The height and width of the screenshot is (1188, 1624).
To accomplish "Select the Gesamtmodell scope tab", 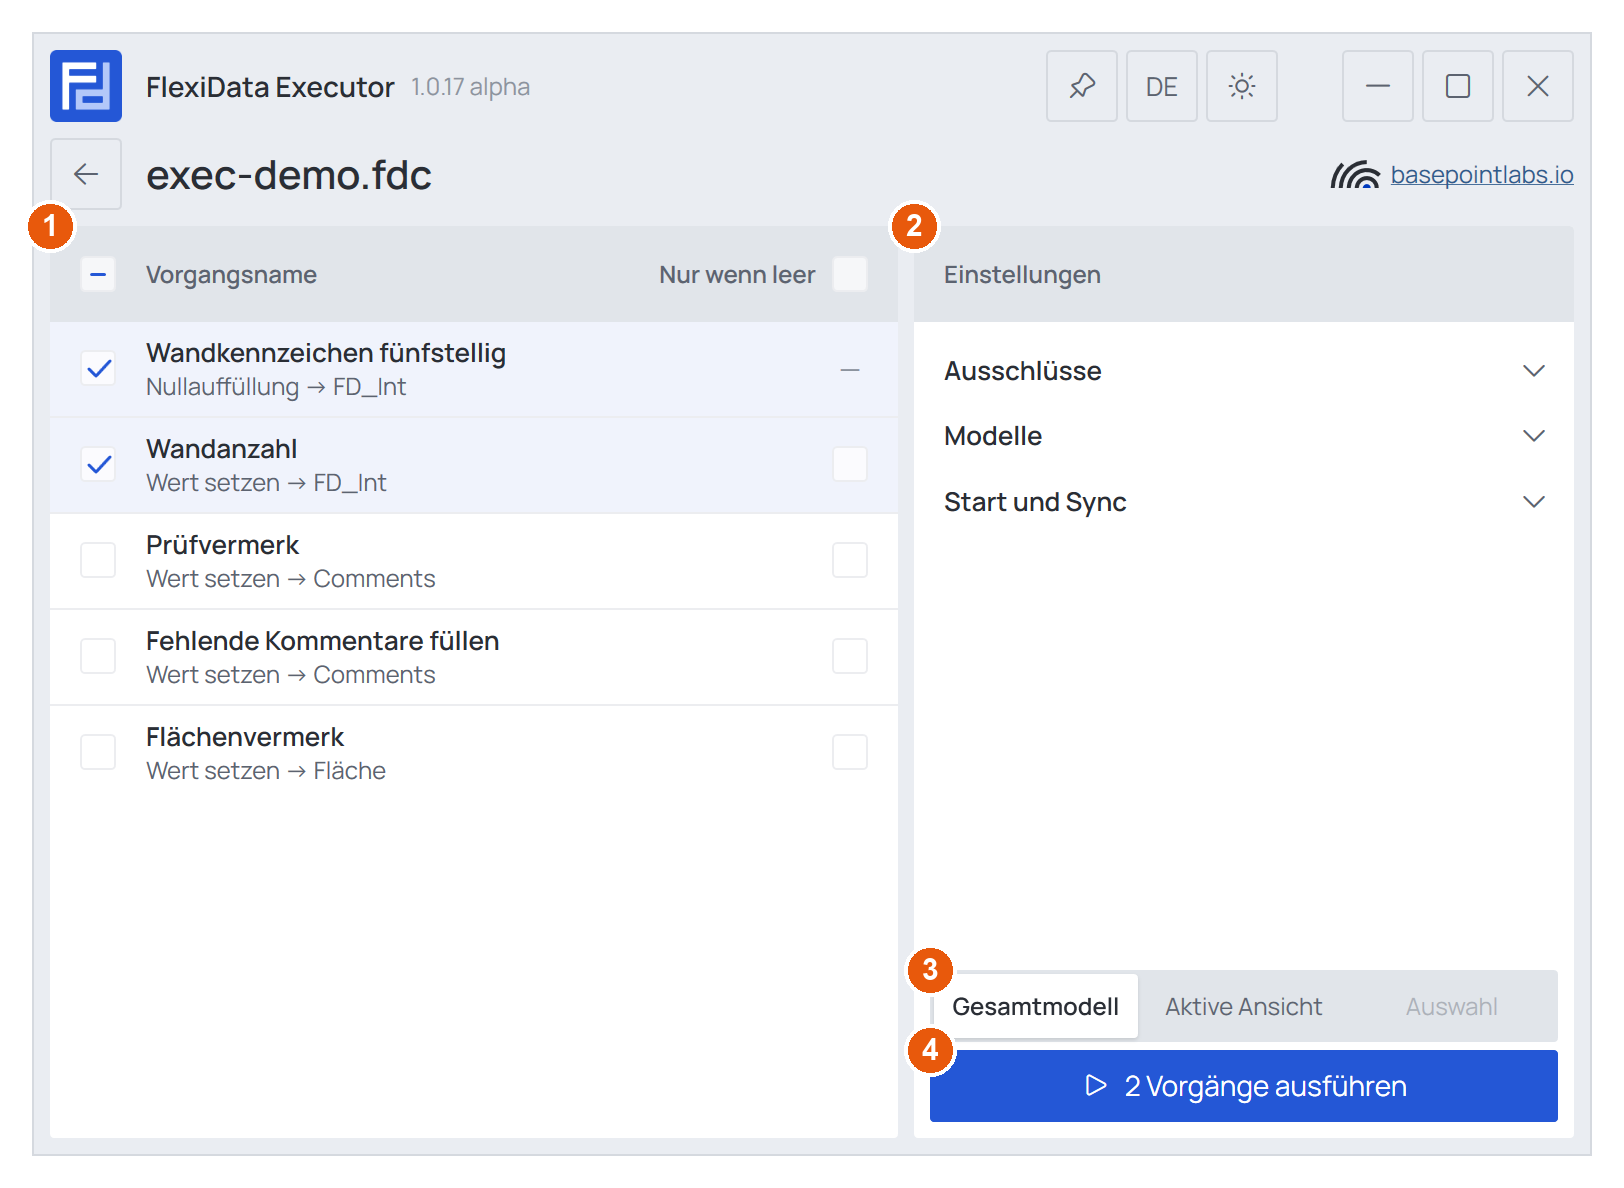I will click(x=1035, y=1006).
